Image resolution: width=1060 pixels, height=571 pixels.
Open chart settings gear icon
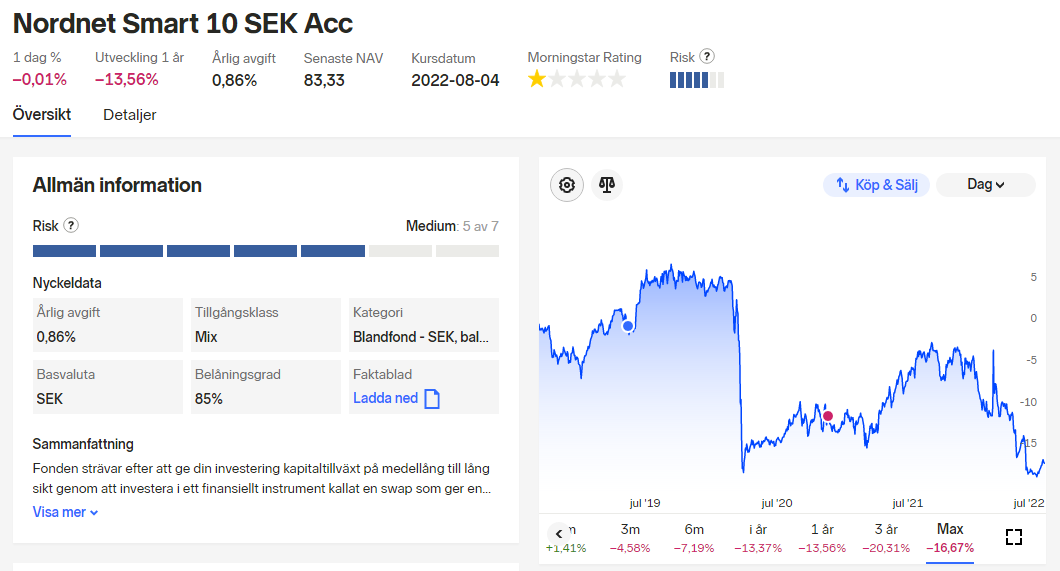tap(567, 185)
